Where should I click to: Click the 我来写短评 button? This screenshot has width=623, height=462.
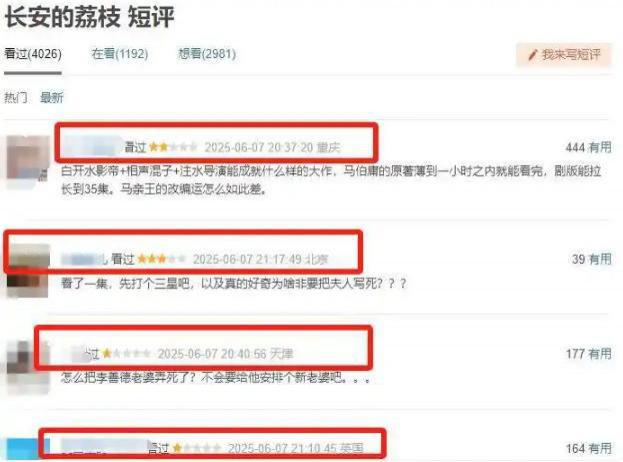click(564, 55)
